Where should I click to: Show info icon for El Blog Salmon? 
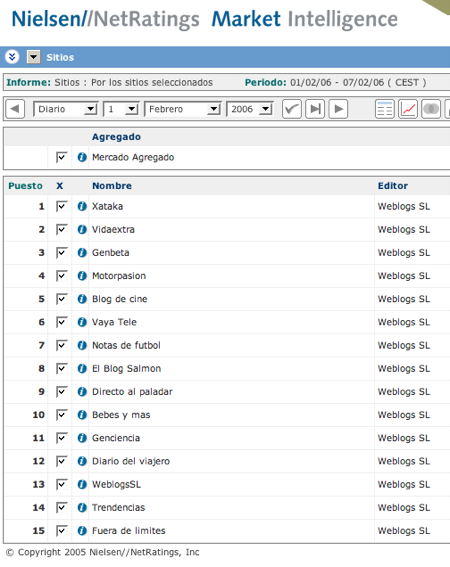point(82,368)
